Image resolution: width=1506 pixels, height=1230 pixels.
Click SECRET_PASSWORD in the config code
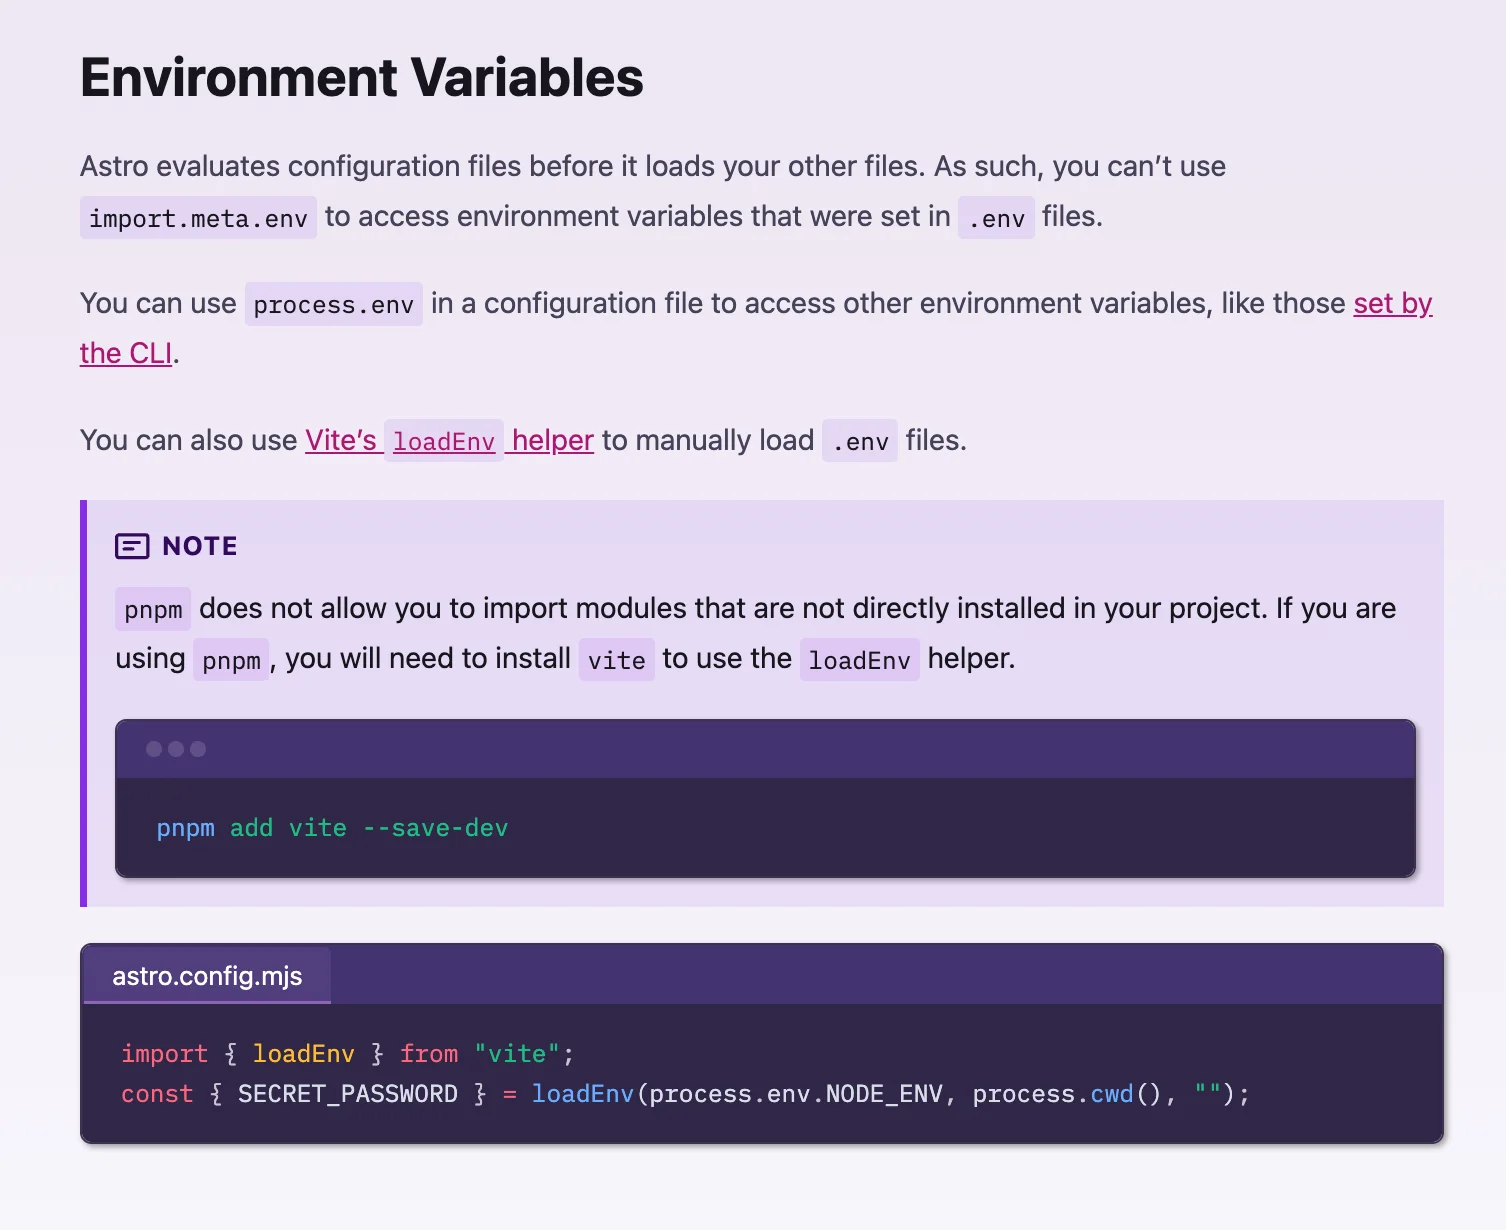click(347, 1094)
